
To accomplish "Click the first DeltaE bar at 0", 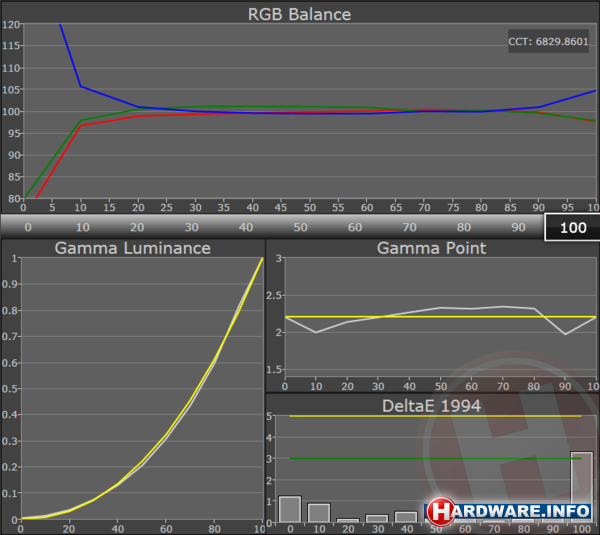I will tap(289, 509).
